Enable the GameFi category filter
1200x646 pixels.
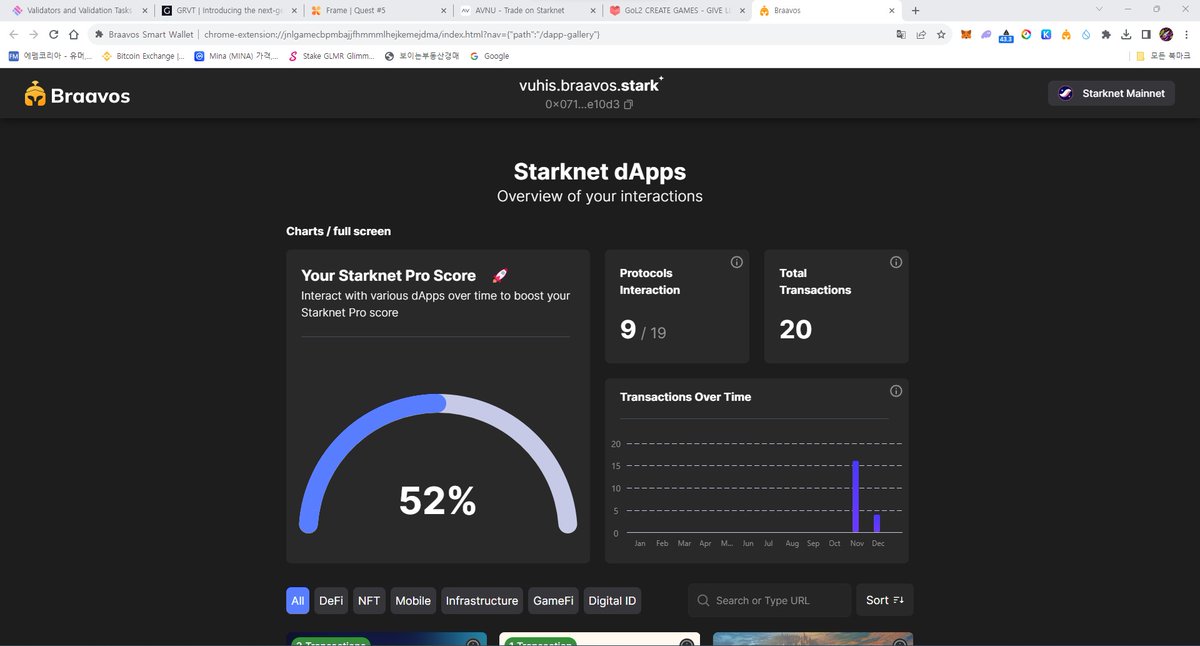552,600
